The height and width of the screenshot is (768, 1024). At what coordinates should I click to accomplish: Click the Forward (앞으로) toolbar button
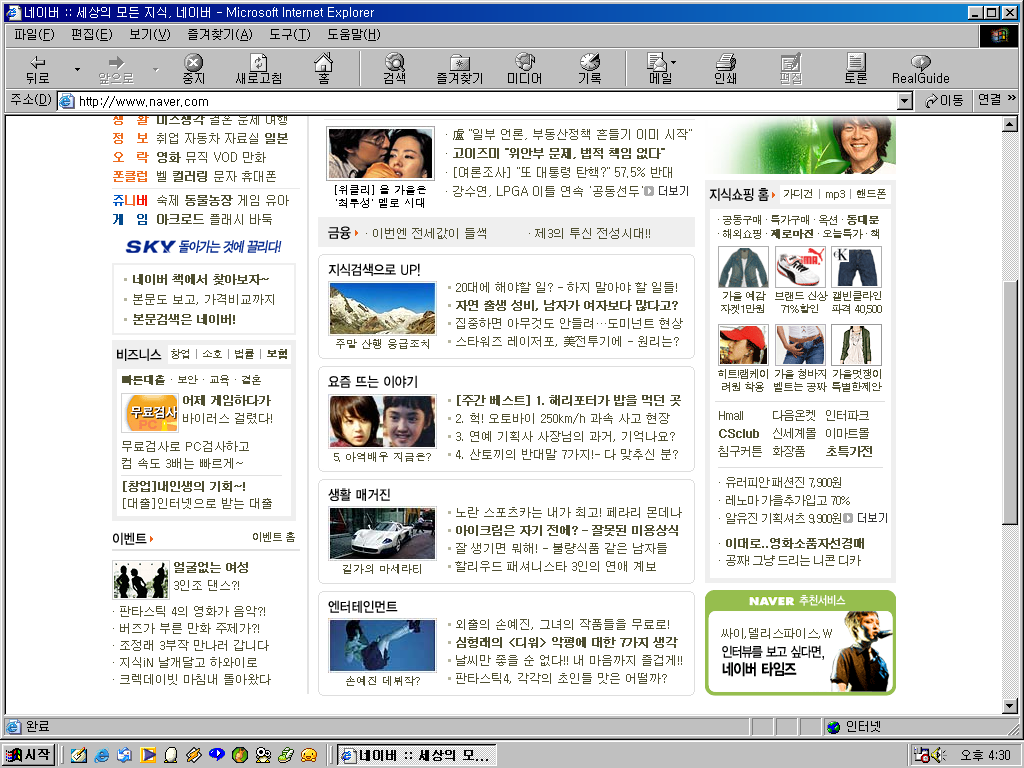[116, 69]
